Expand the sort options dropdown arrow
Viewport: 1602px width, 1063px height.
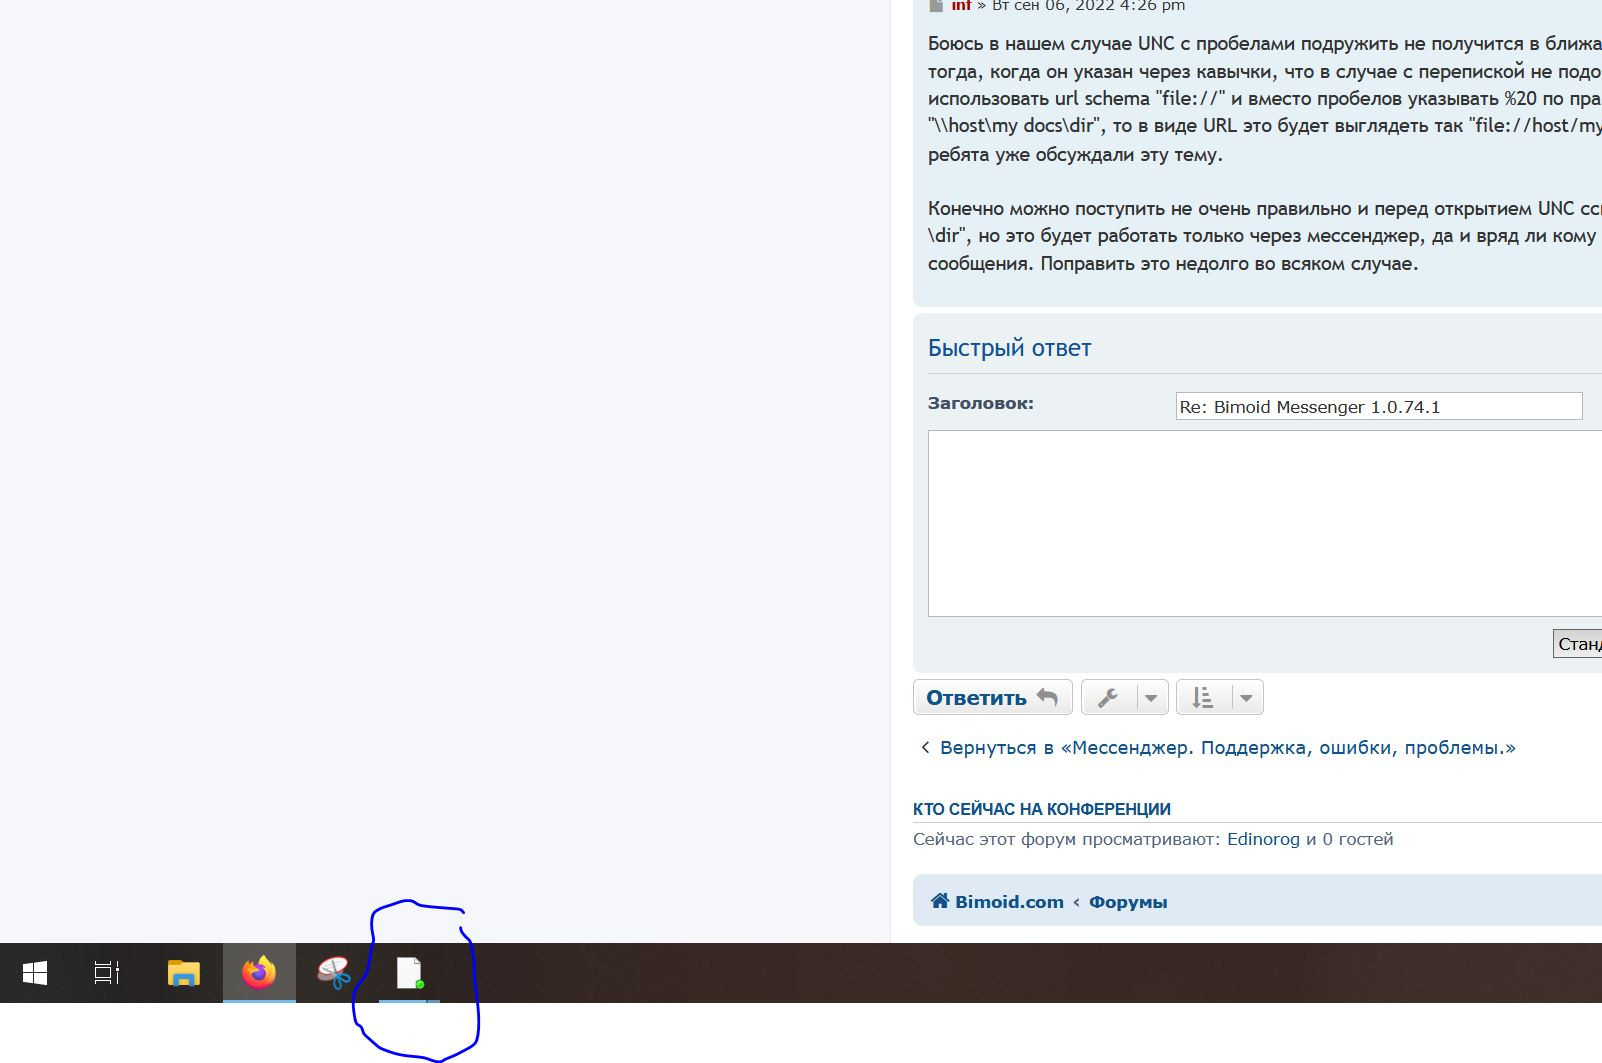tap(1246, 698)
